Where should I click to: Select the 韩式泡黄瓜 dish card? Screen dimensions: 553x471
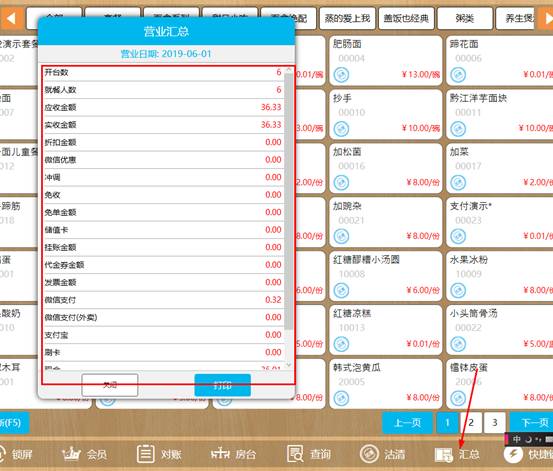pos(385,384)
